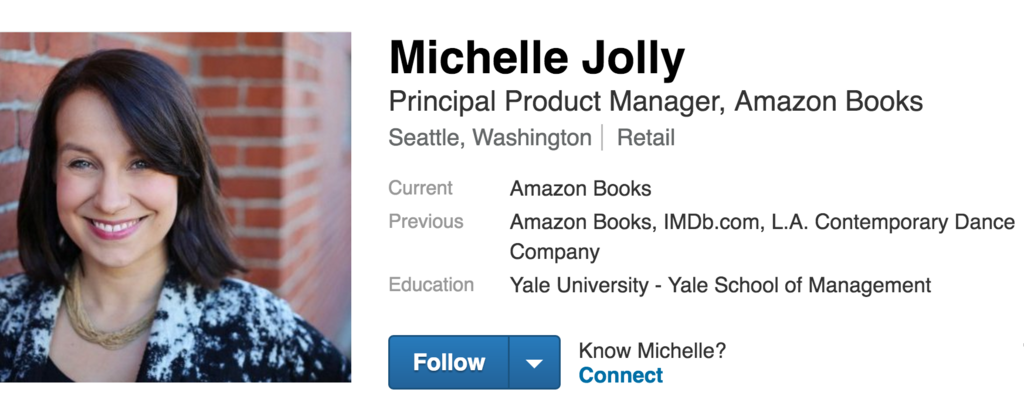The image size is (1024, 420).
Task: Click the "Know Michelle?" text
Action: point(652,351)
